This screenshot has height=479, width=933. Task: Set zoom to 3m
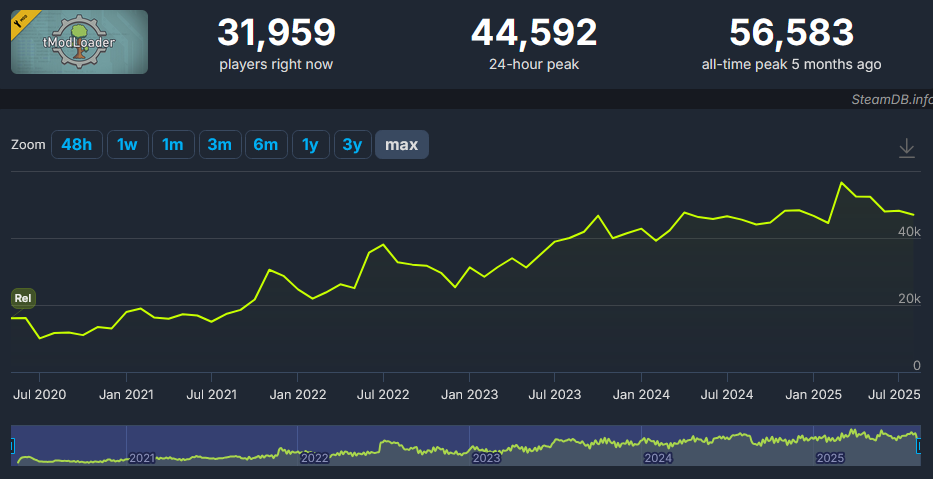click(220, 145)
